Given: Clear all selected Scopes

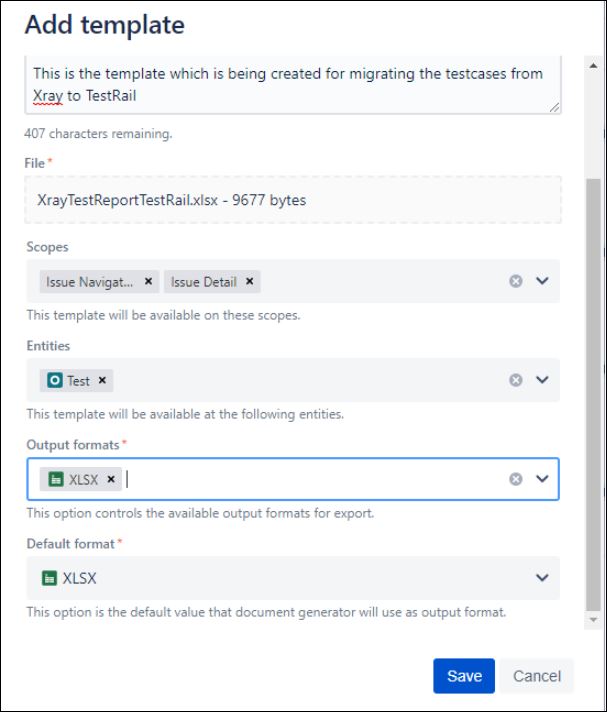Looking at the screenshot, I should click(516, 282).
